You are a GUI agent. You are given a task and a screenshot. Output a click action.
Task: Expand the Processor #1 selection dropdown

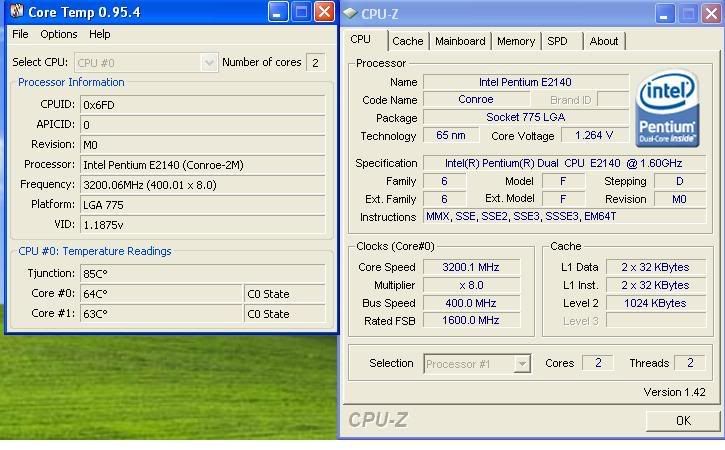coord(522,364)
